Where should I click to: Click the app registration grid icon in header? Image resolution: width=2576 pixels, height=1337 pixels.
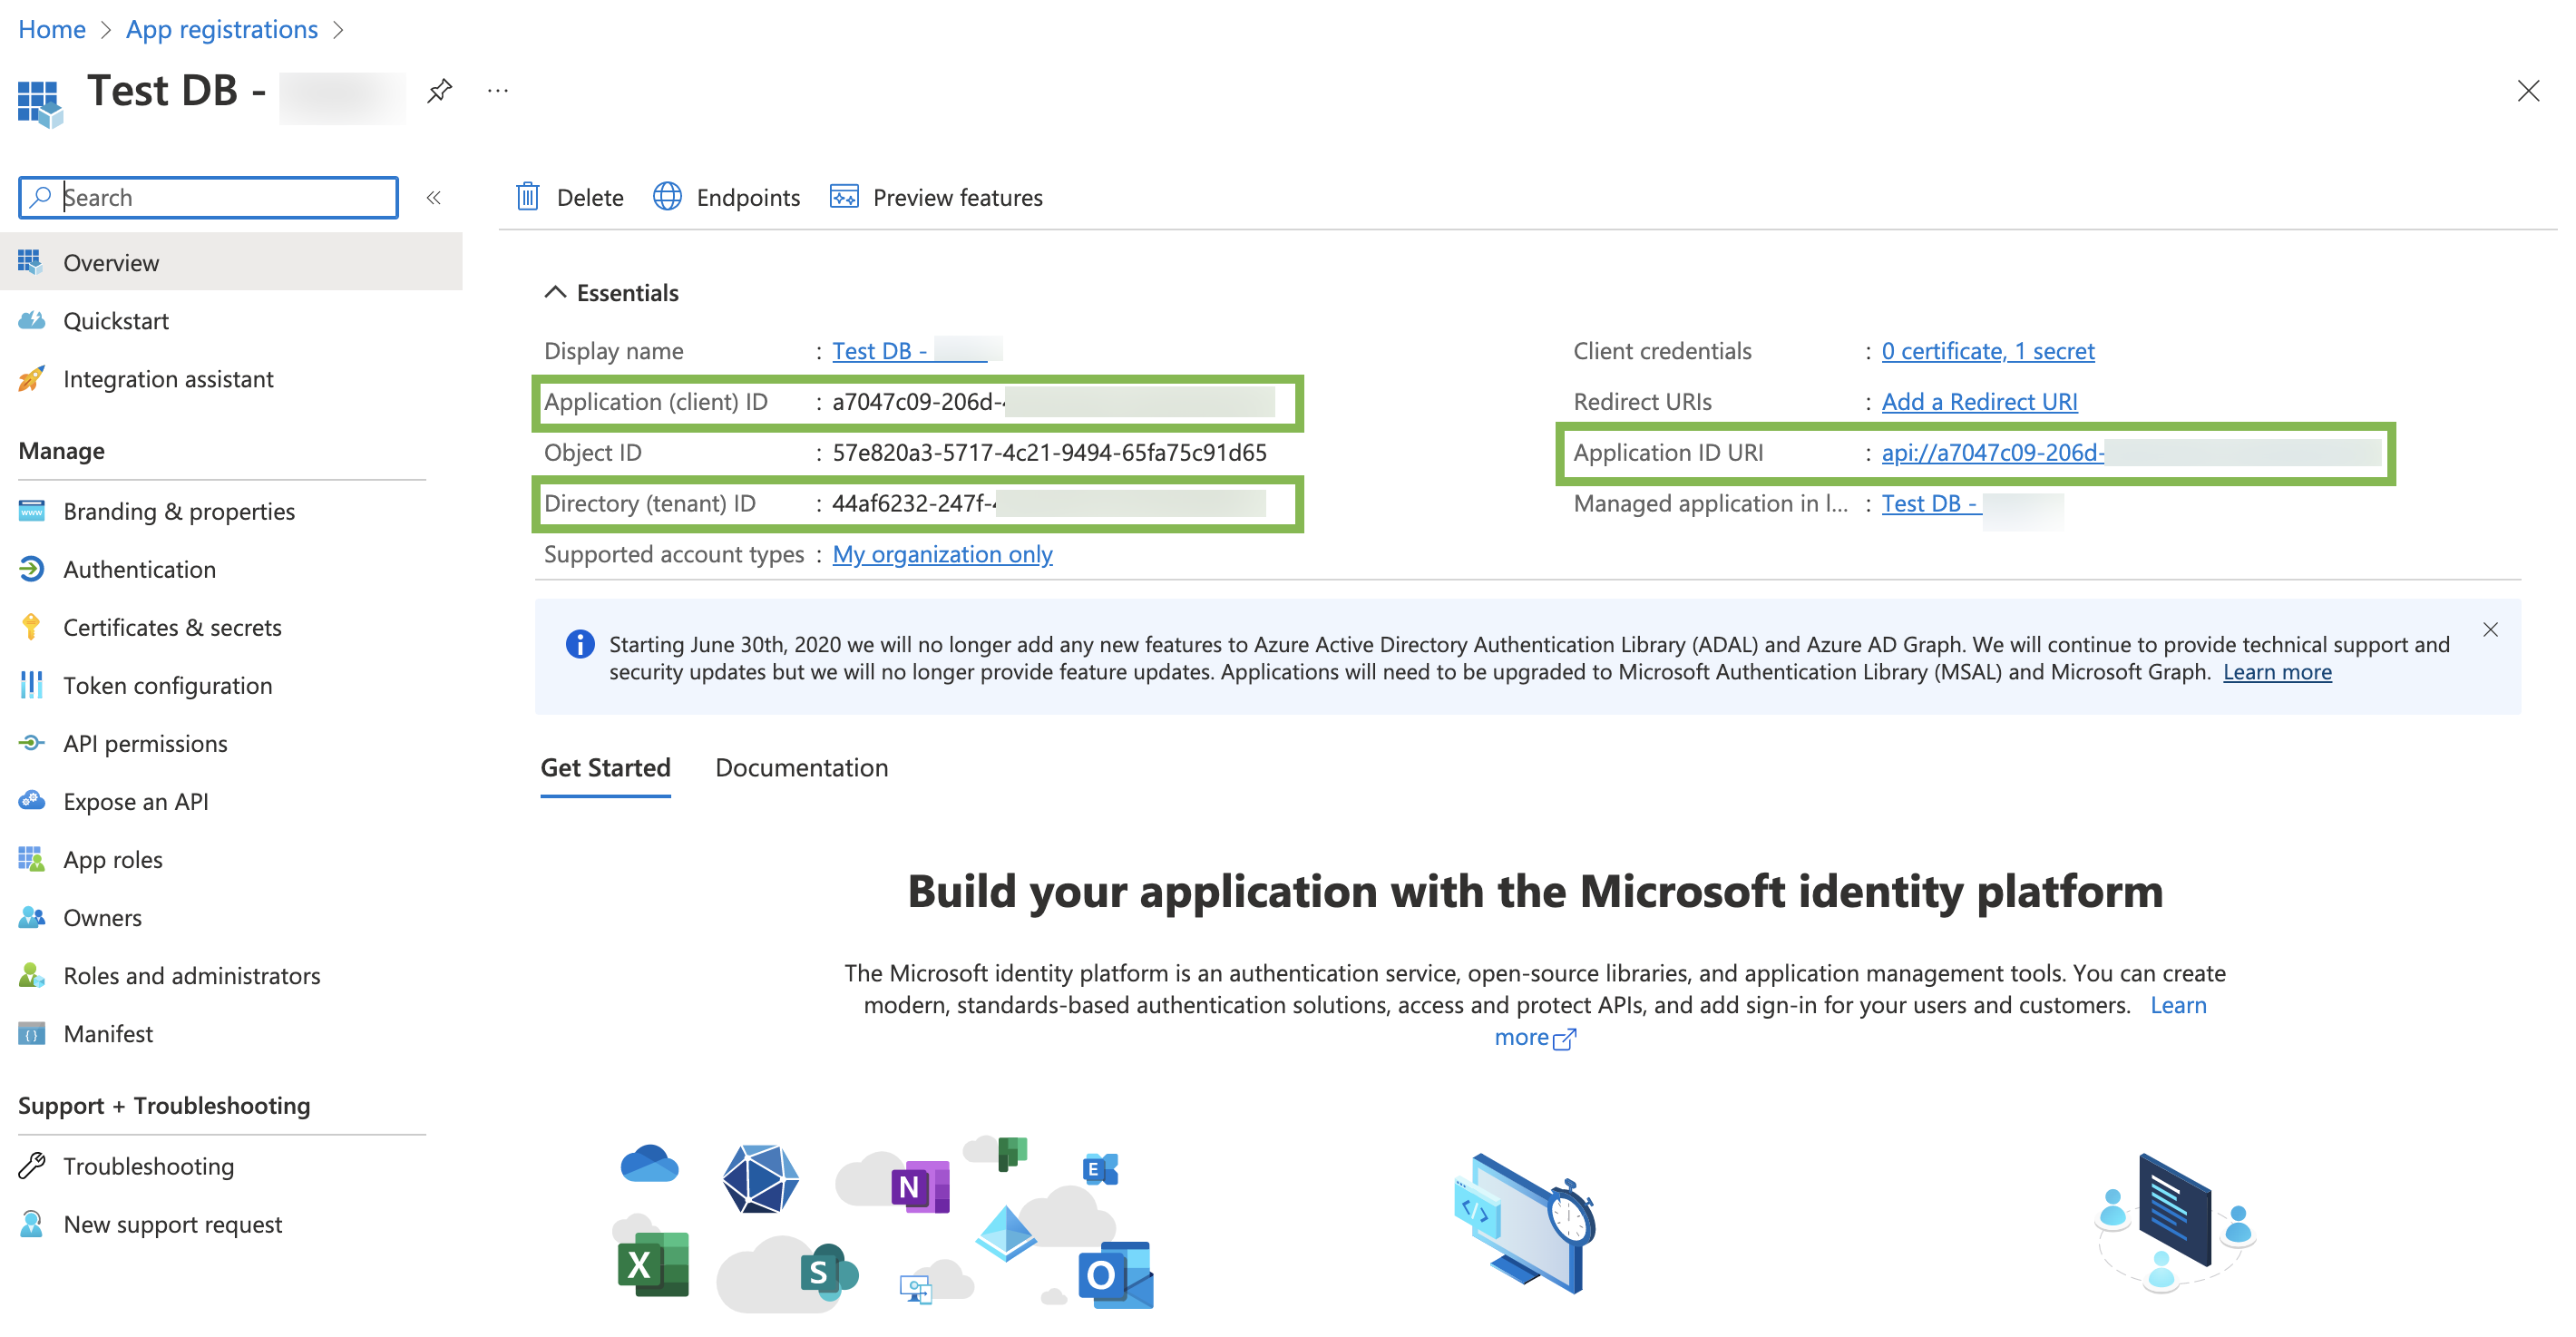click(x=40, y=103)
